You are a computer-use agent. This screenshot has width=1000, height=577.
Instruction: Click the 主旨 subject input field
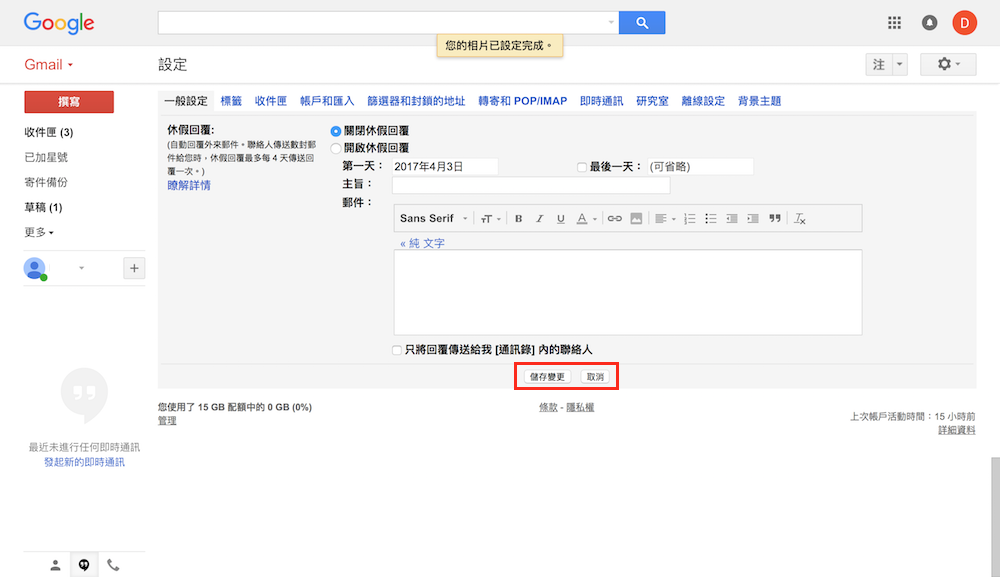point(531,185)
